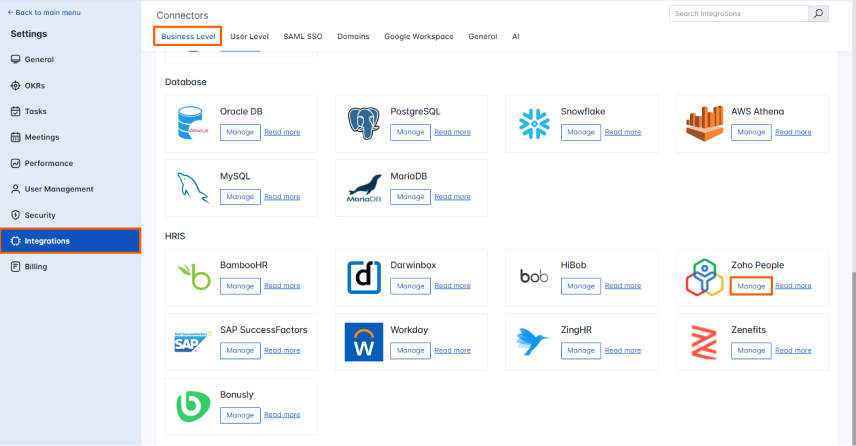The width and height of the screenshot is (856, 446).
Task: Click the HiBob bob logo
Action: tap(534, 277)
